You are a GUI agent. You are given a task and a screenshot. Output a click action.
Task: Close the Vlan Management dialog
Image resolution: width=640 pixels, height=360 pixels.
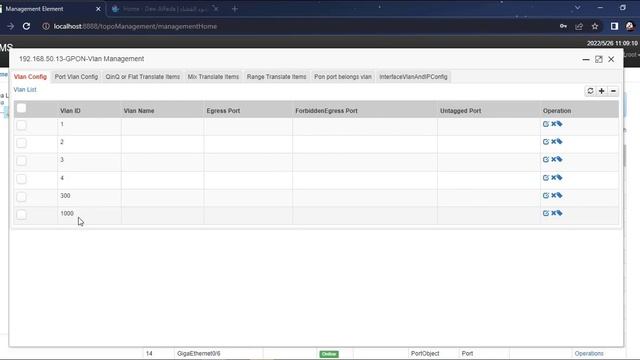pyautogui.click(x=611, y=59)
